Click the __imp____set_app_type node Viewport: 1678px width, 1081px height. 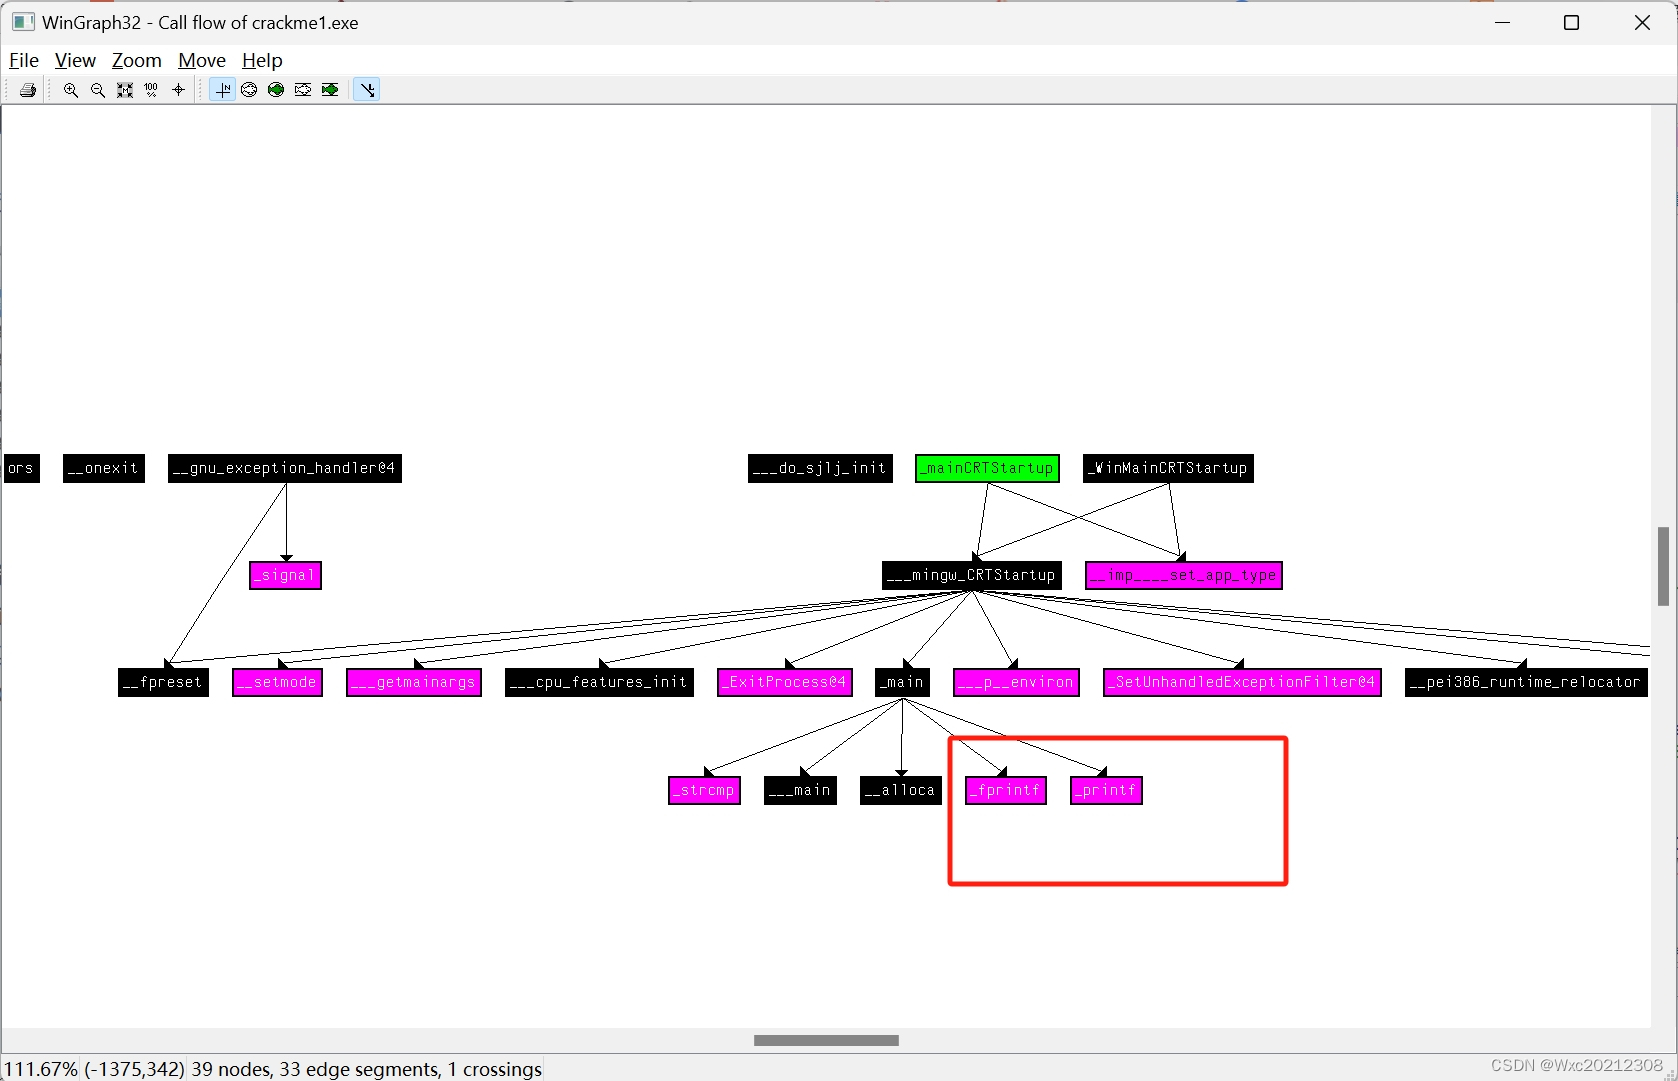coord(1184,575)
